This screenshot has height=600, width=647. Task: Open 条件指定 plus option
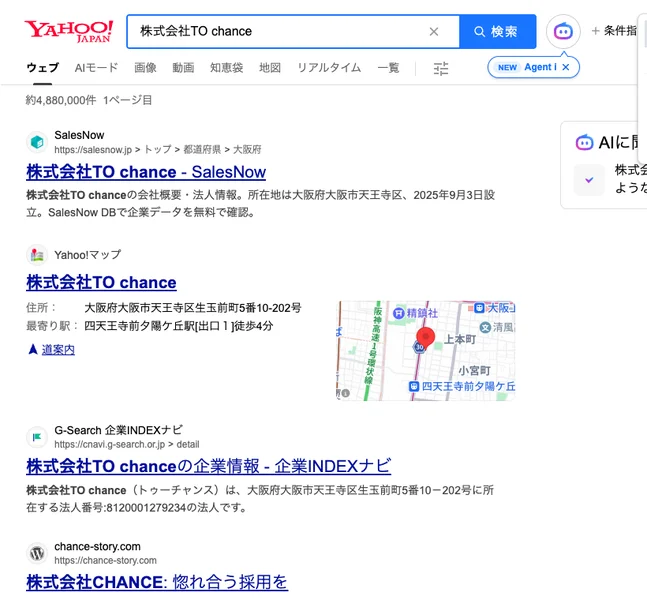(x=615, y=31)
